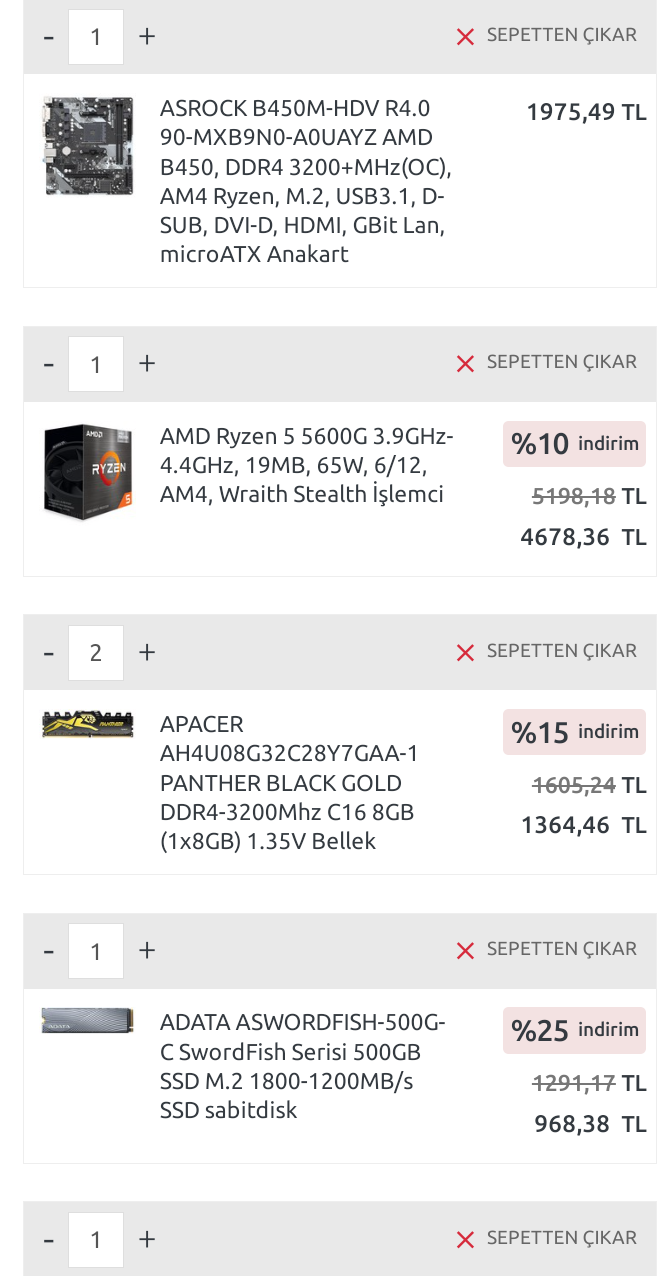Viewport: 668px width, 1276px height.
Task: Click the APACER quantity field showing 2
Action: (96, 652)
